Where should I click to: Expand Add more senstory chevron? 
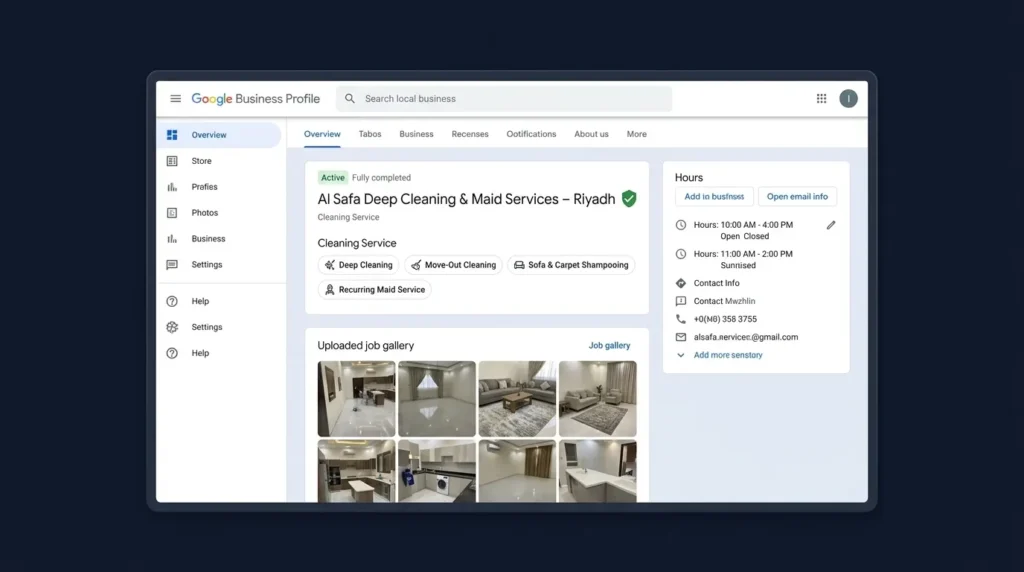[680, 355]
